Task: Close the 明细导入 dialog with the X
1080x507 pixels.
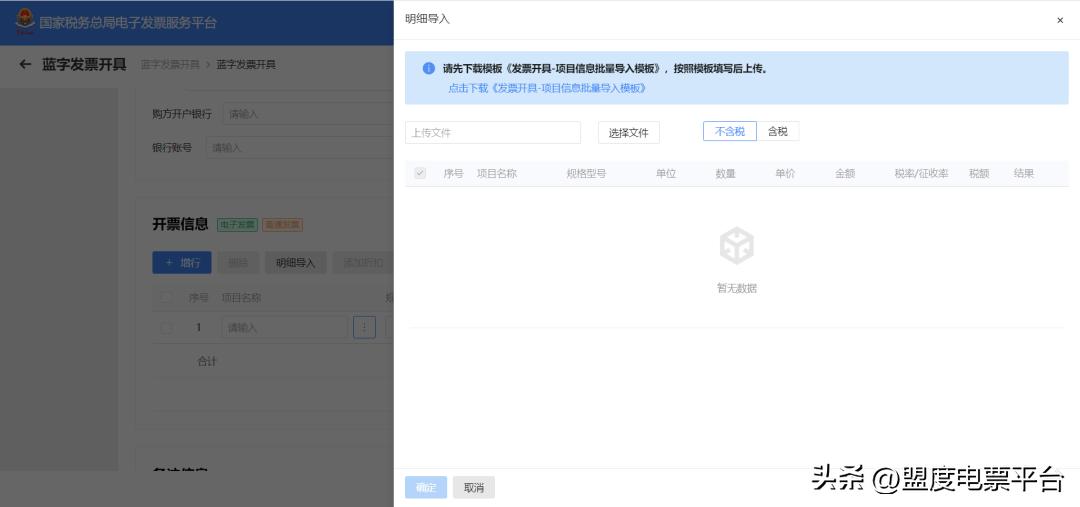Action: point(1060,21)
